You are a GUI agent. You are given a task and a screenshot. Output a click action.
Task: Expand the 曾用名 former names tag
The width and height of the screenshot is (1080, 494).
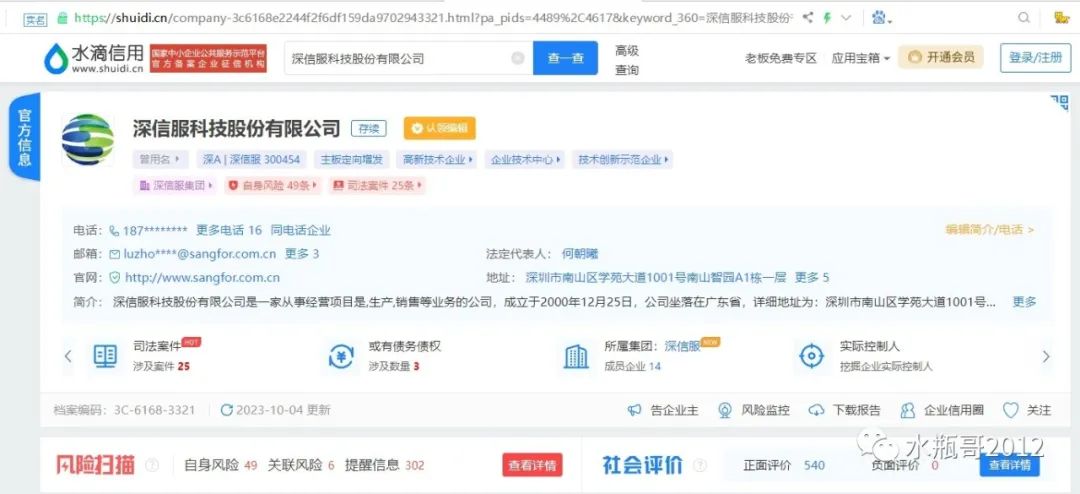[x=160, y=160]
